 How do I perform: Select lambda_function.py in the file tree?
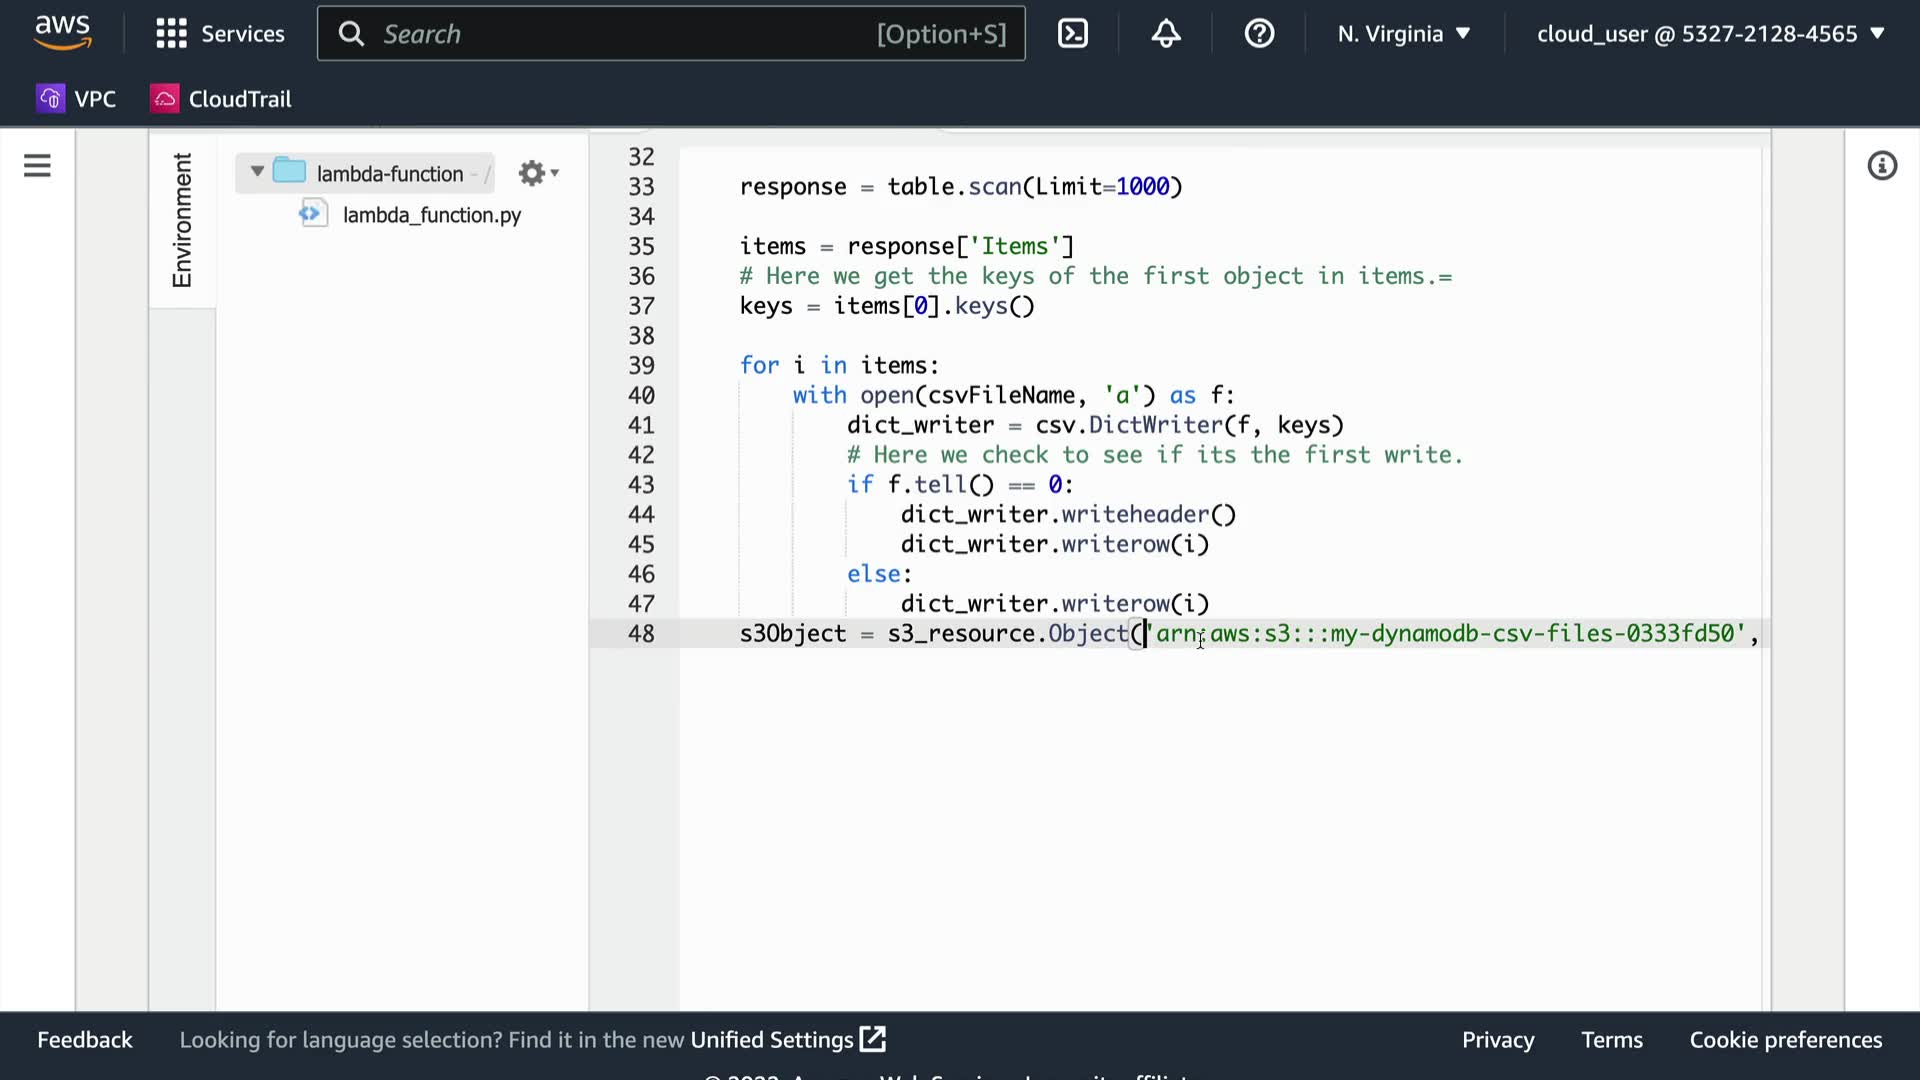(x=431, y=215)
